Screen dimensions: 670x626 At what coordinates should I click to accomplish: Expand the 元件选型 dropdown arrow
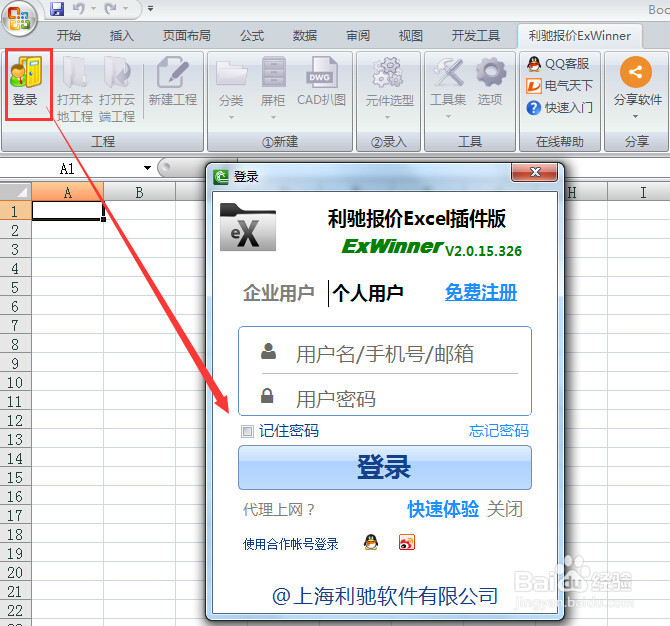388,118
